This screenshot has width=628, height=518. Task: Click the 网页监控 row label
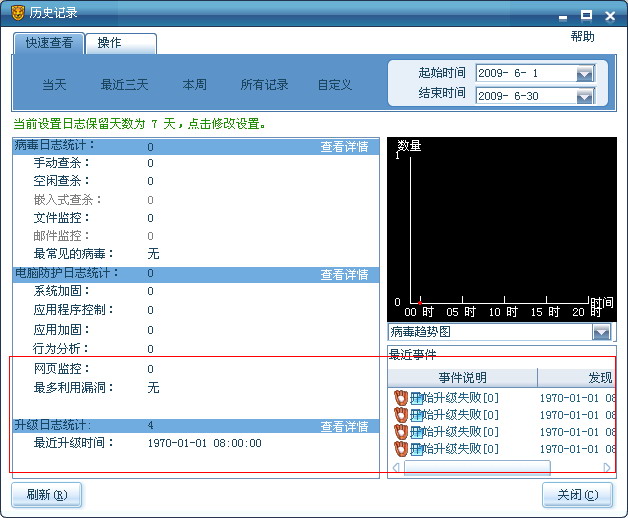coord(61,369)
